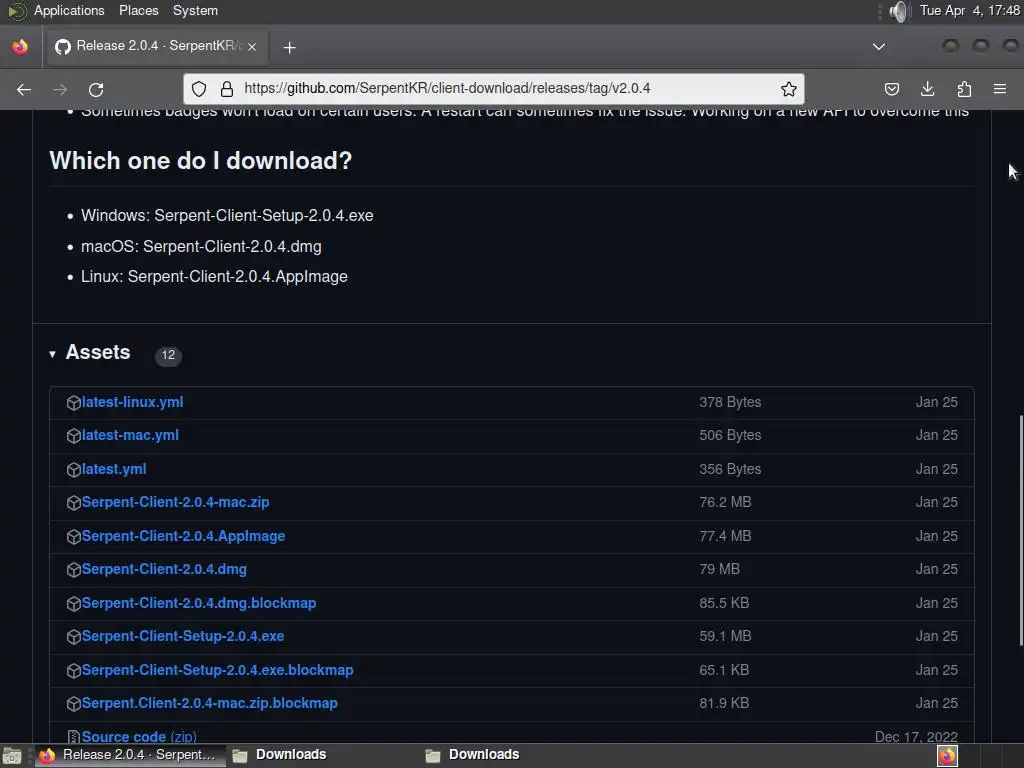Click package icon beside Serpent-Client-2.0.4.dmg.blockmap
Screen dimensions: 1024x768
74,604
